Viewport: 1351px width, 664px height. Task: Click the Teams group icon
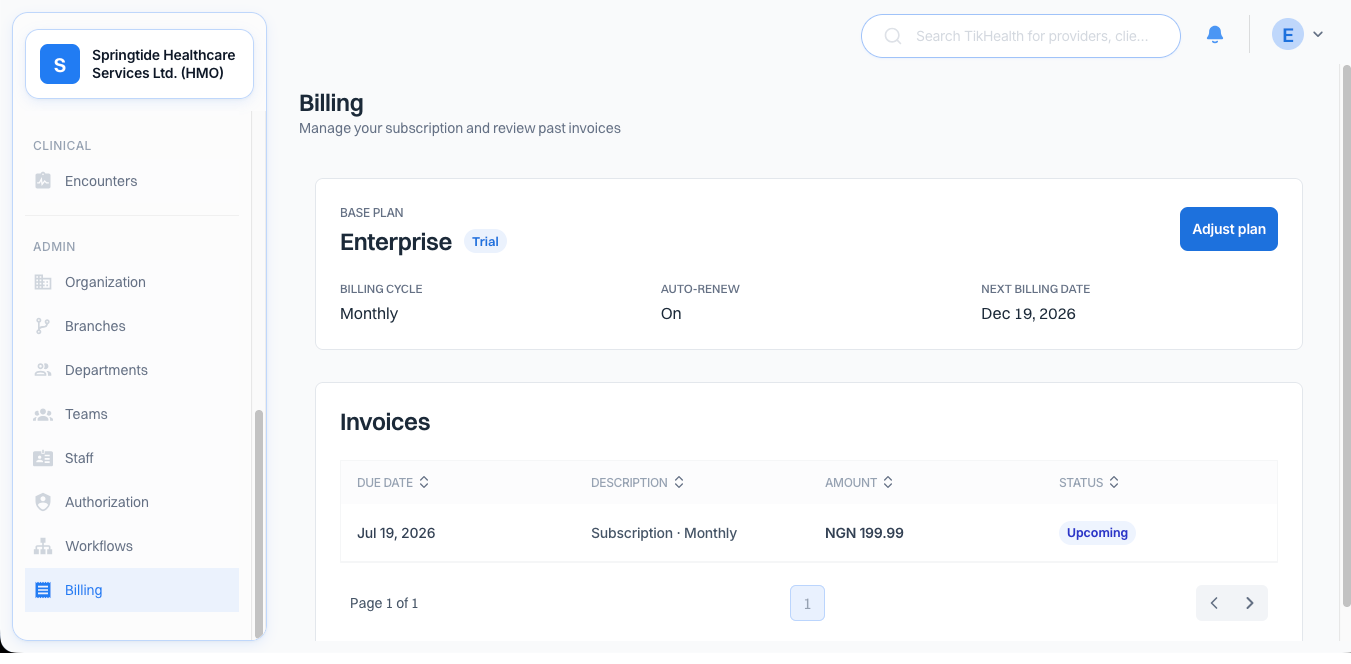43,414
